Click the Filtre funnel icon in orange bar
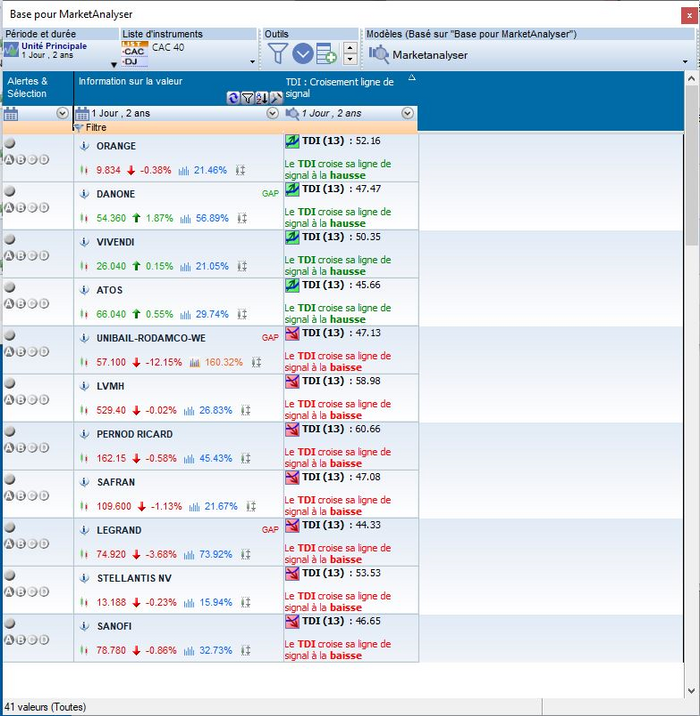 click(x=78, y=128)
